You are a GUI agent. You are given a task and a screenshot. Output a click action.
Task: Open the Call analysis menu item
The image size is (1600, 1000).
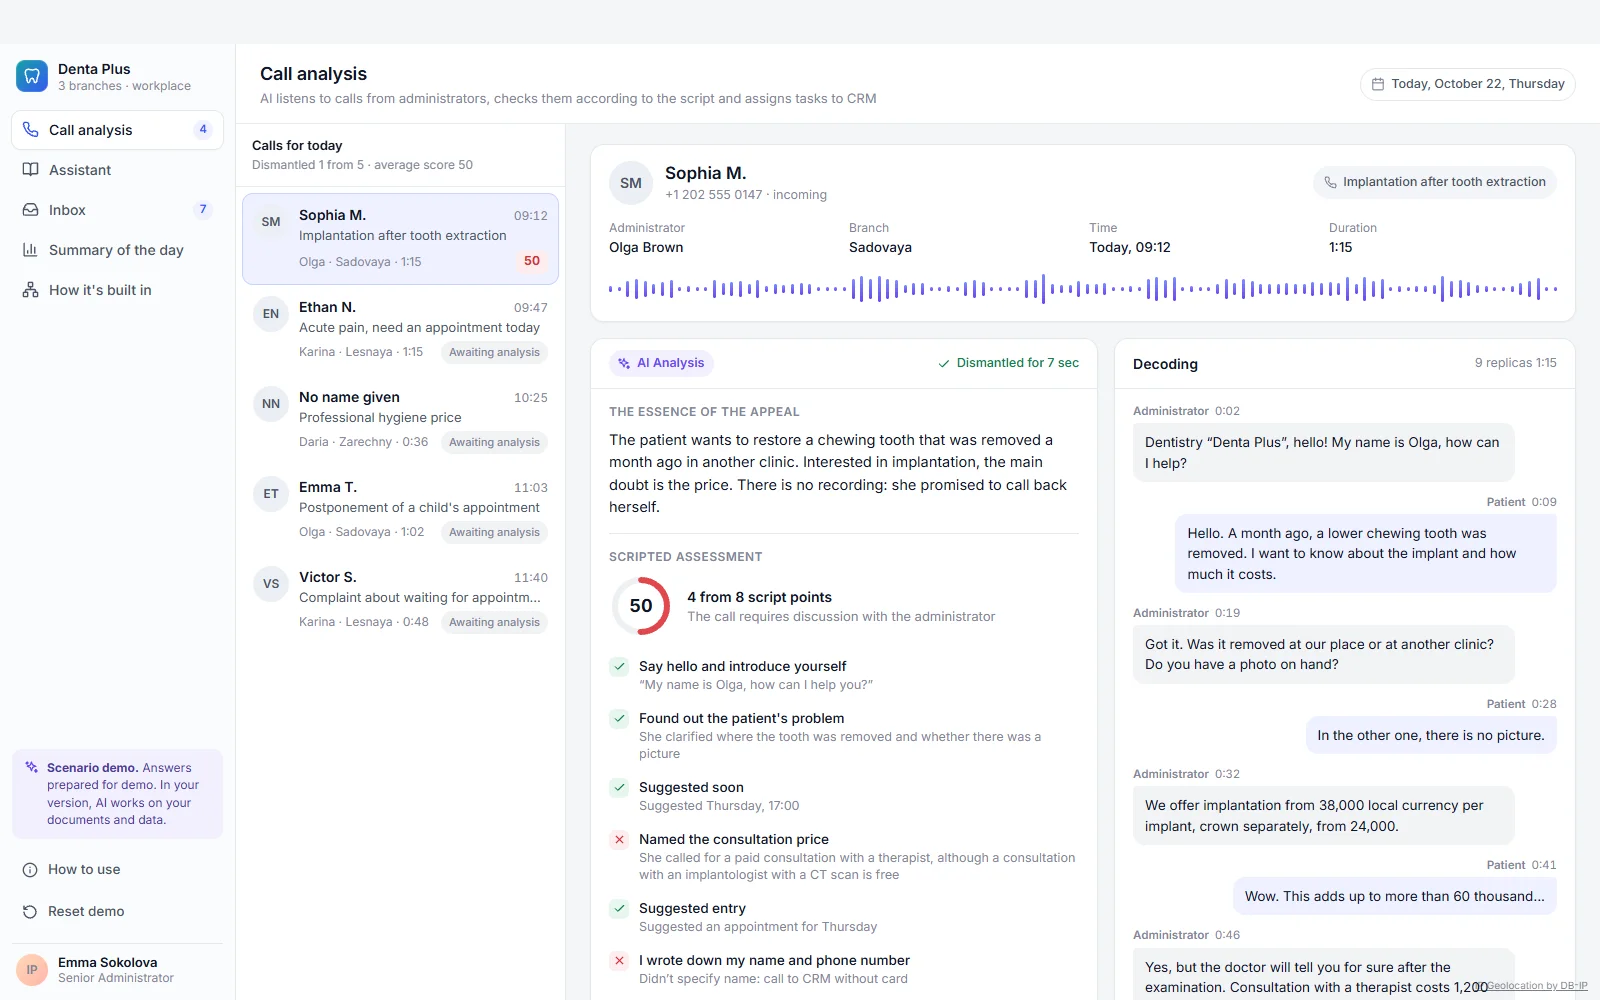[x=117, y=130]
